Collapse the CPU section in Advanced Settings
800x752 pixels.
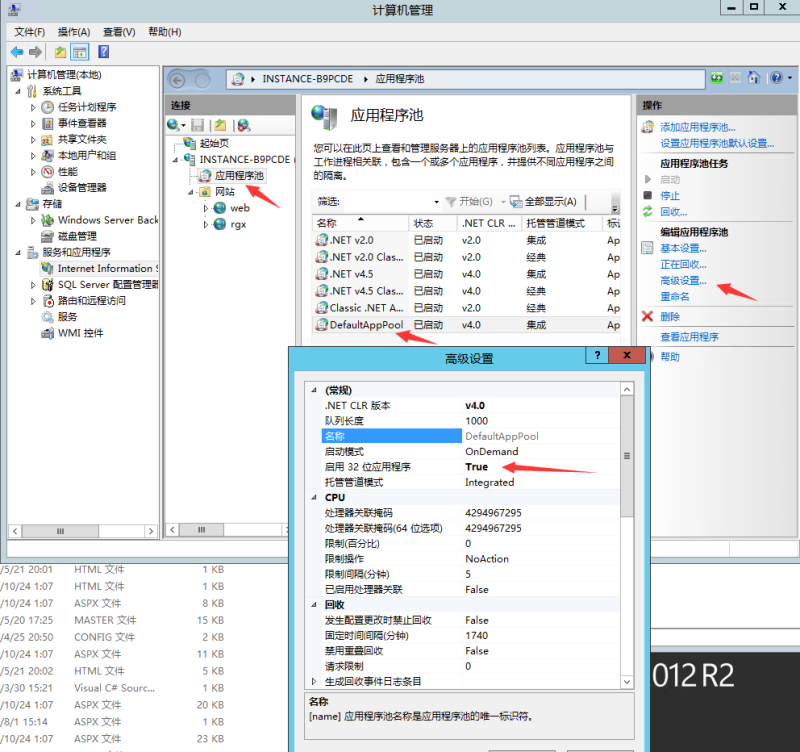point(314,497)
